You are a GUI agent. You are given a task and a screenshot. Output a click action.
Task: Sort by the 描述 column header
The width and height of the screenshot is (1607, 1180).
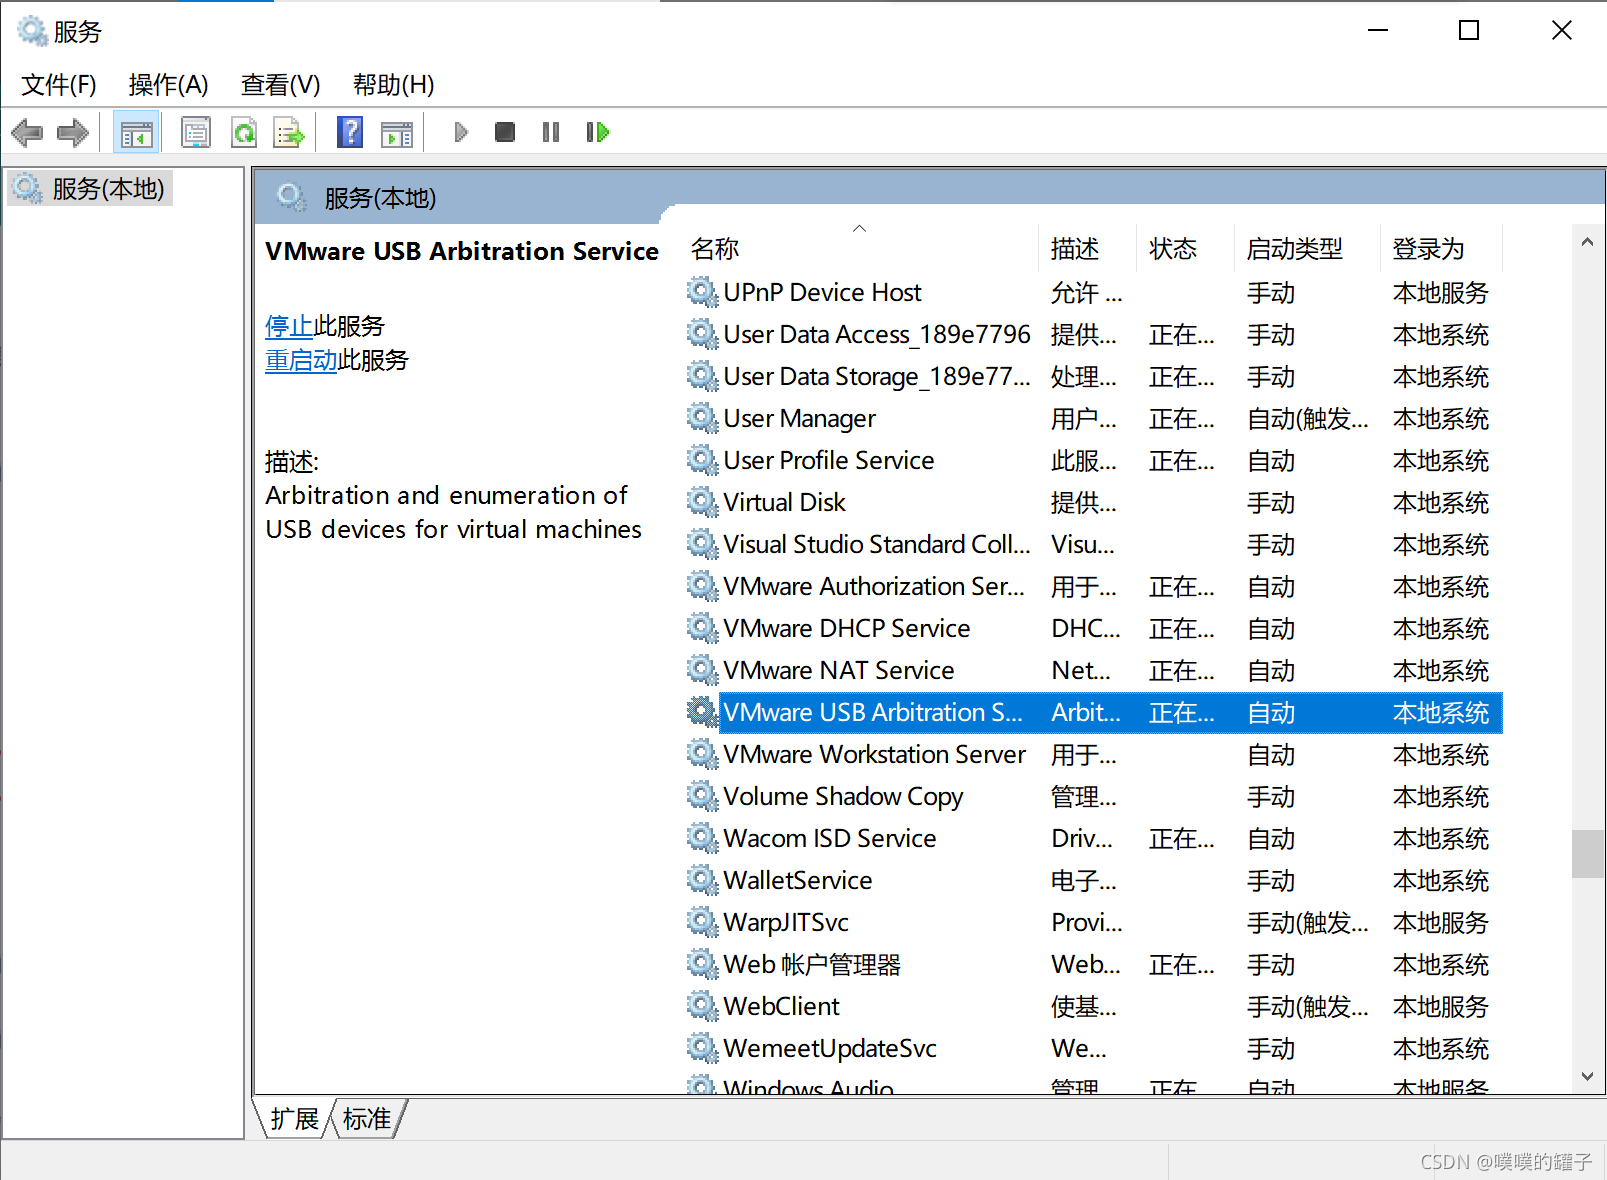click(x=1088, y=248)
